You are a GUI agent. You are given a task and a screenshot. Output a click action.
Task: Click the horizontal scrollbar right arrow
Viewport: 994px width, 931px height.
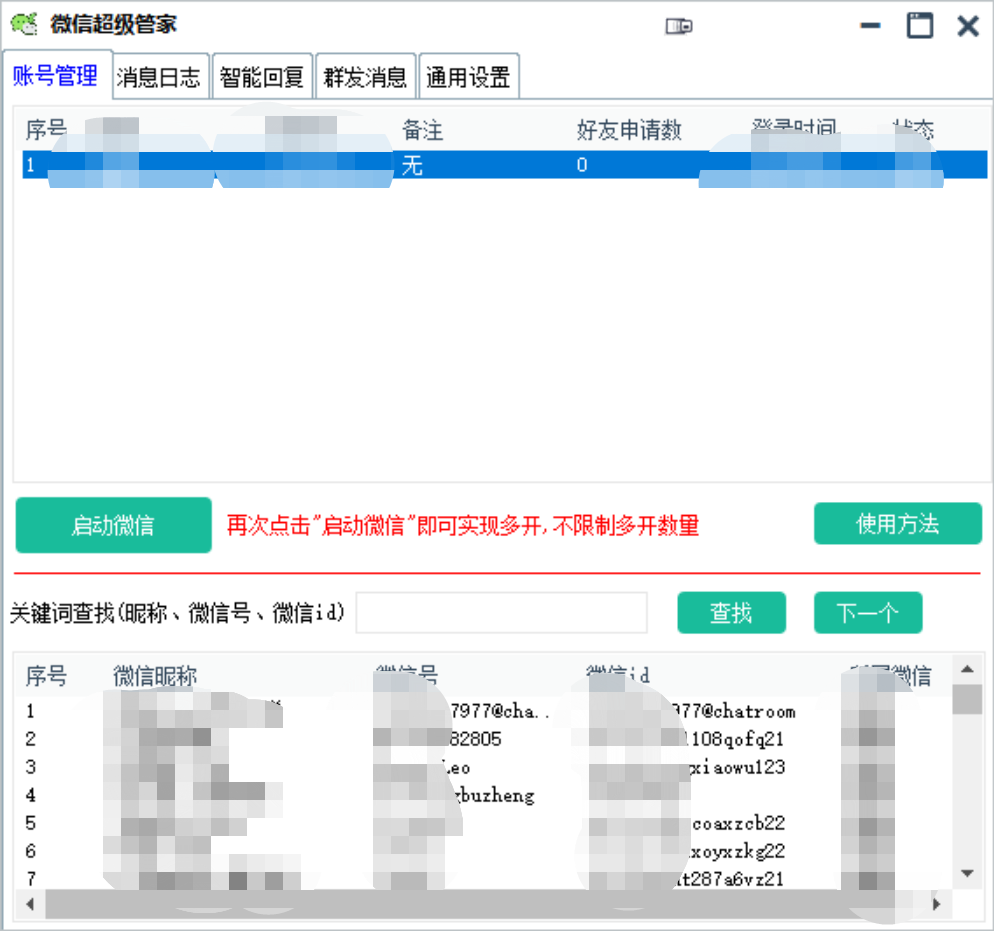click(x=936, y=904)
